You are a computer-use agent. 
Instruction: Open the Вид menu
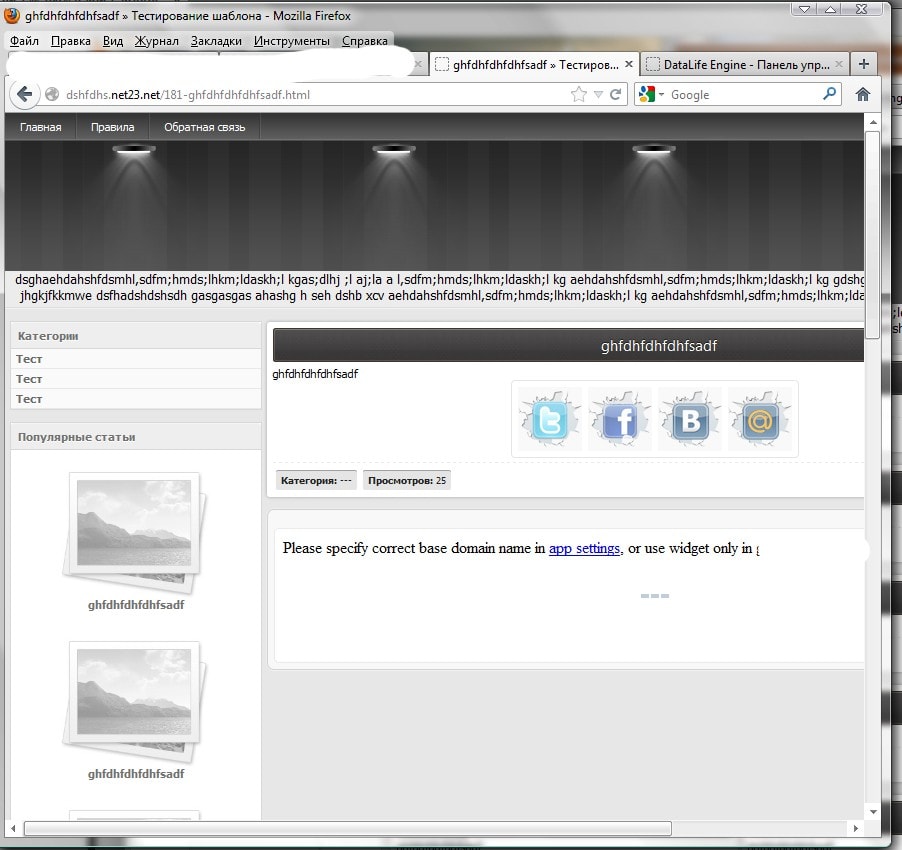pyautogui.click(x=113, y=41)
